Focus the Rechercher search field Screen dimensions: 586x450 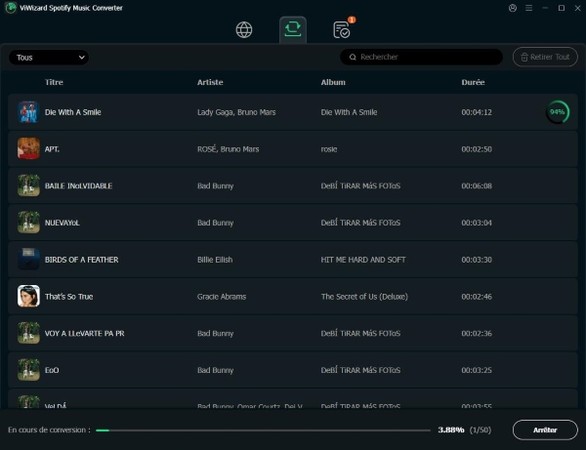tap(421, 57)
